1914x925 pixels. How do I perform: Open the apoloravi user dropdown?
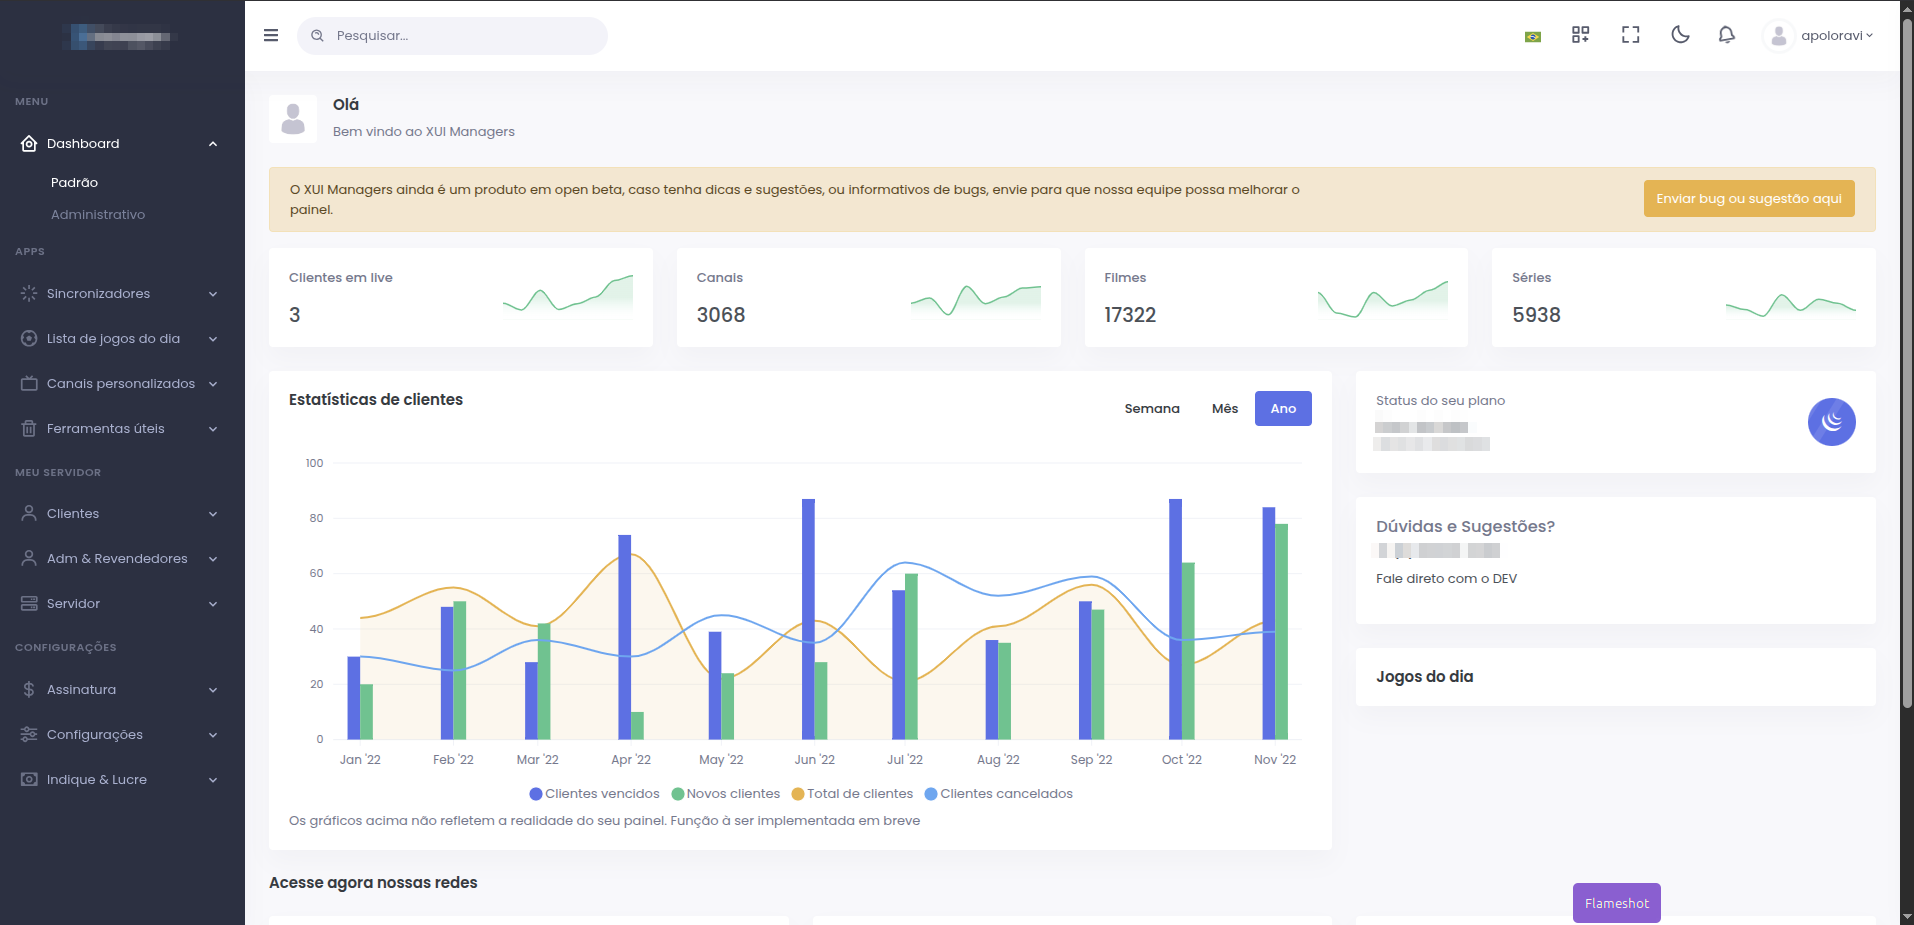click(x=1820, y=36)
